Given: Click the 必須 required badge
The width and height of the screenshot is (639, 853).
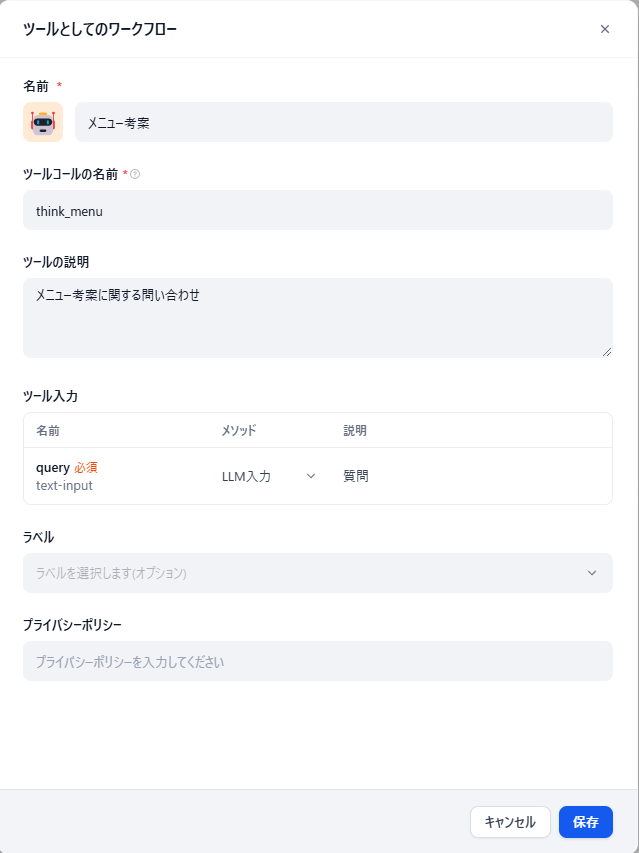Looking at the screenshot, I should 86,467.
